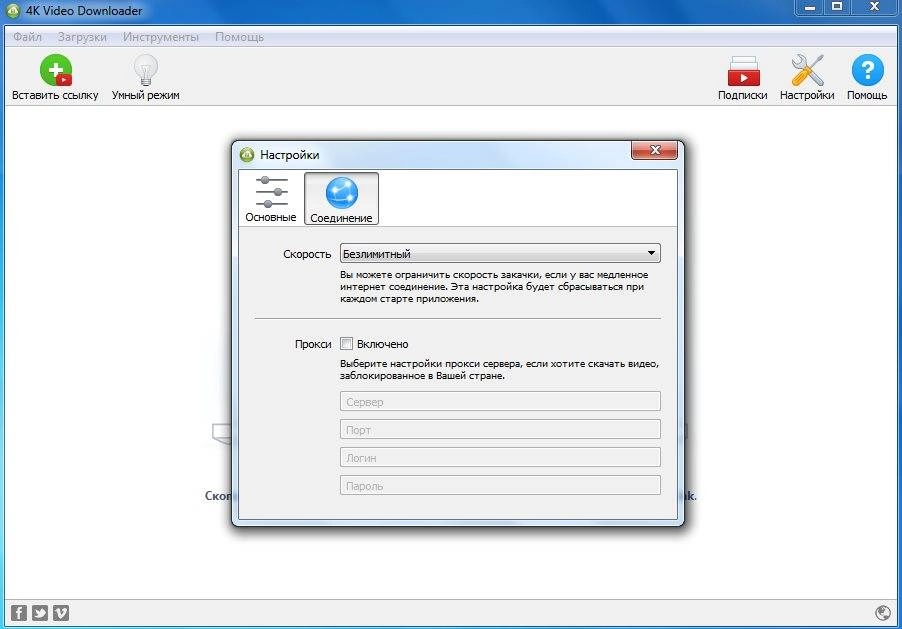Tick the Прокси Включено checkbox

(x=346, y=344)
